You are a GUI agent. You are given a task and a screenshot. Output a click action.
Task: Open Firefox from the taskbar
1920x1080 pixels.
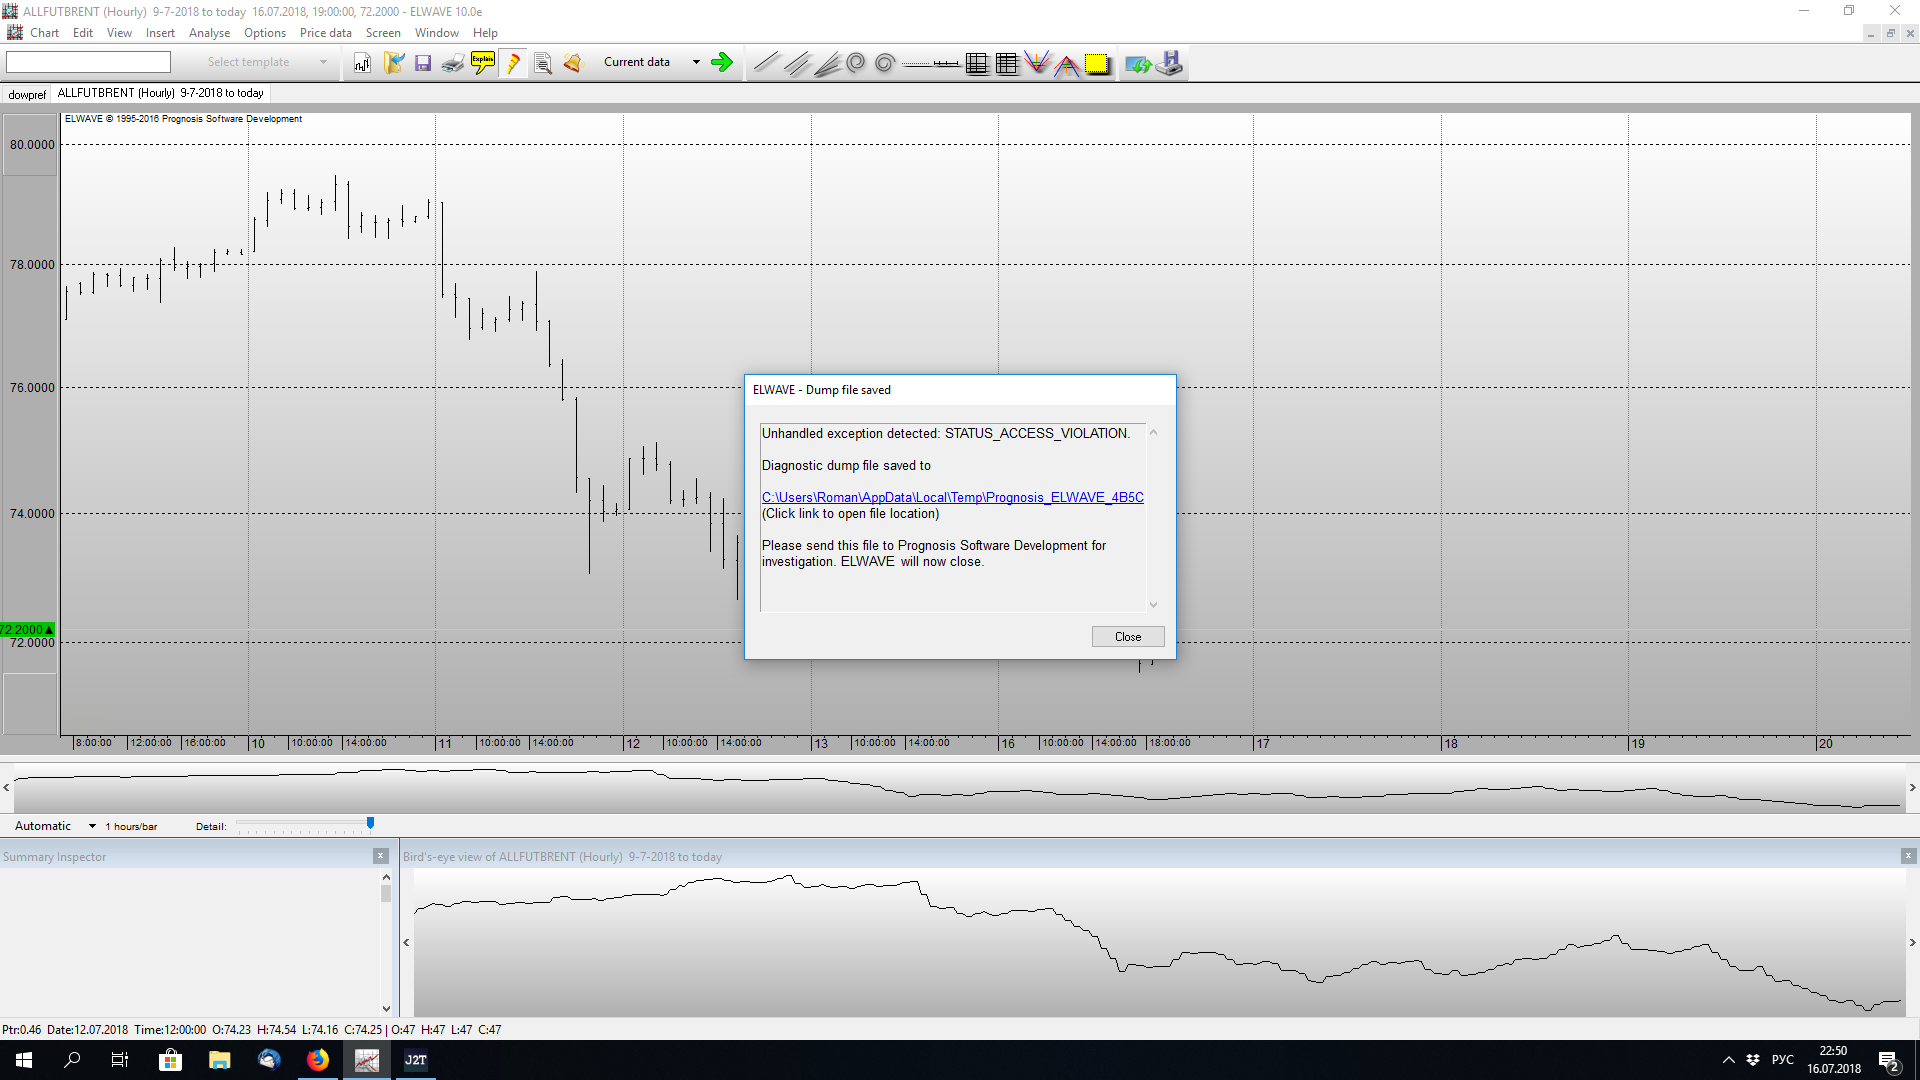point(318,1060)
